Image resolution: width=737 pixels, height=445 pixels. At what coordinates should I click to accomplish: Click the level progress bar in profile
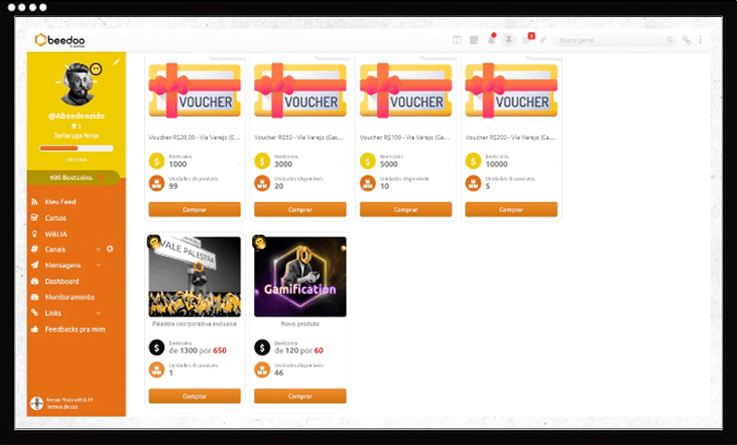pos(76,148)
